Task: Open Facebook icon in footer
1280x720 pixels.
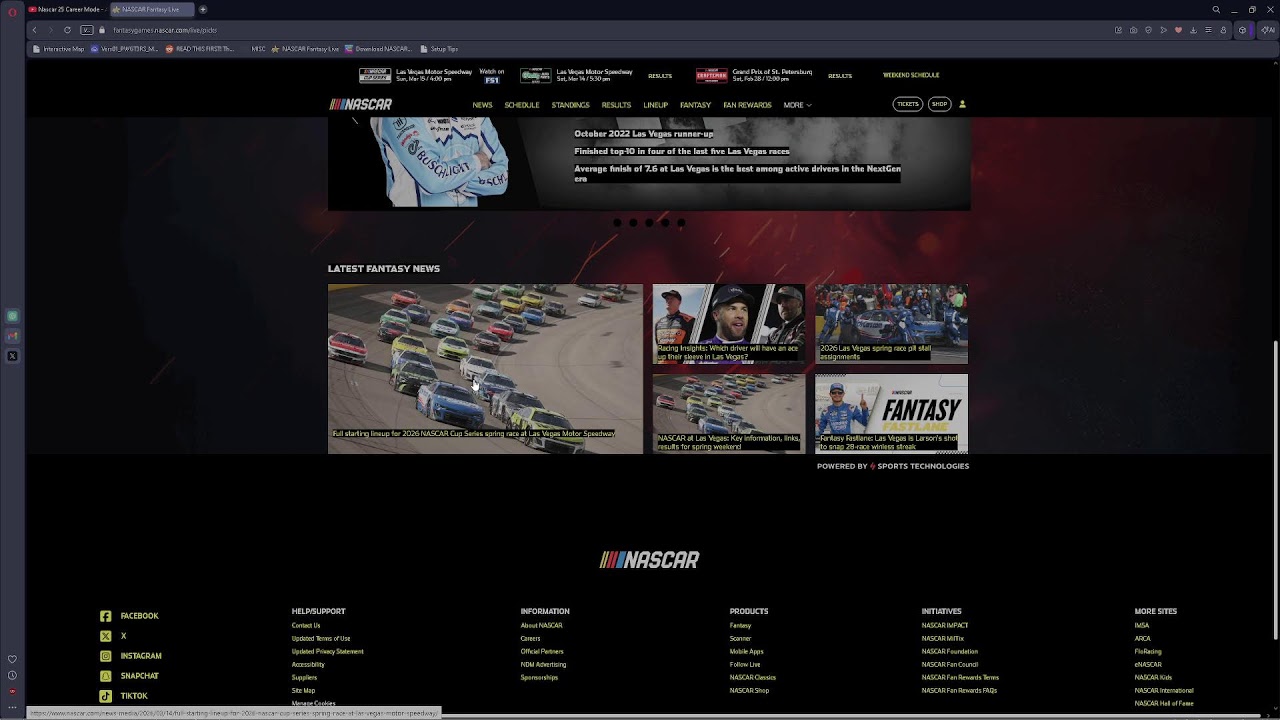Action: pos(105,616)
